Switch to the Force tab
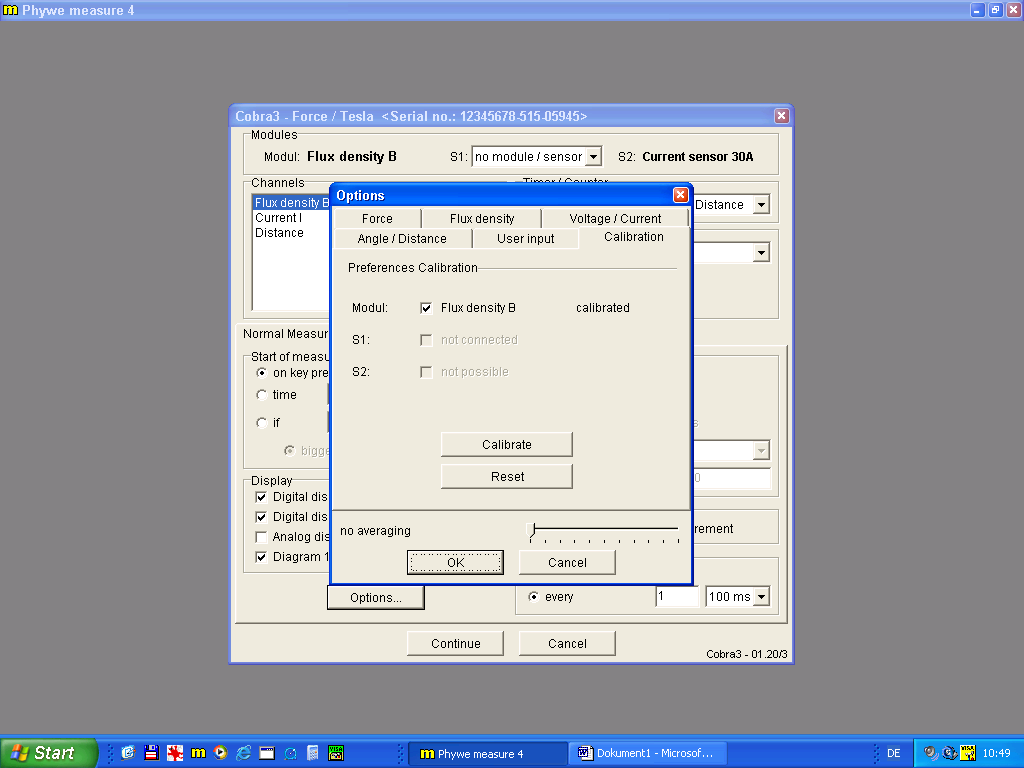Screen dimensions: 1024x768 click(377, 219)
